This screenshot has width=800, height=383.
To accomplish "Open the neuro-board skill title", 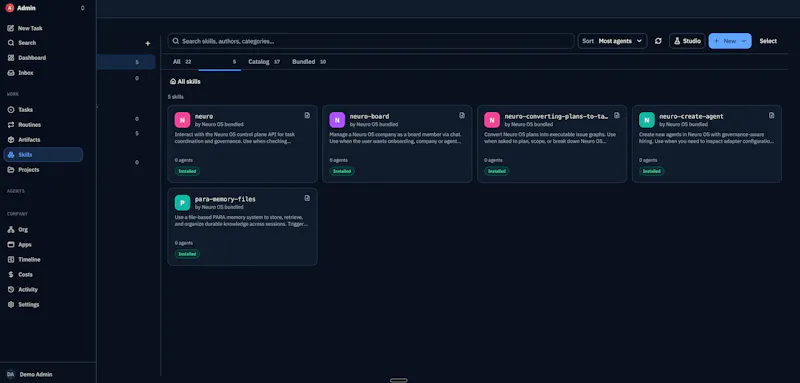I will pos(369,116).
